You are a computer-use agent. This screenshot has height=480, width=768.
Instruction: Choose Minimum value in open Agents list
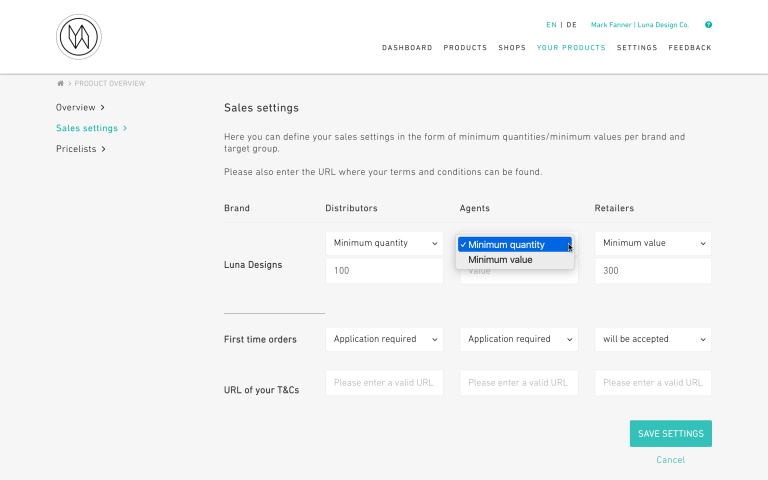coord(515,260)
